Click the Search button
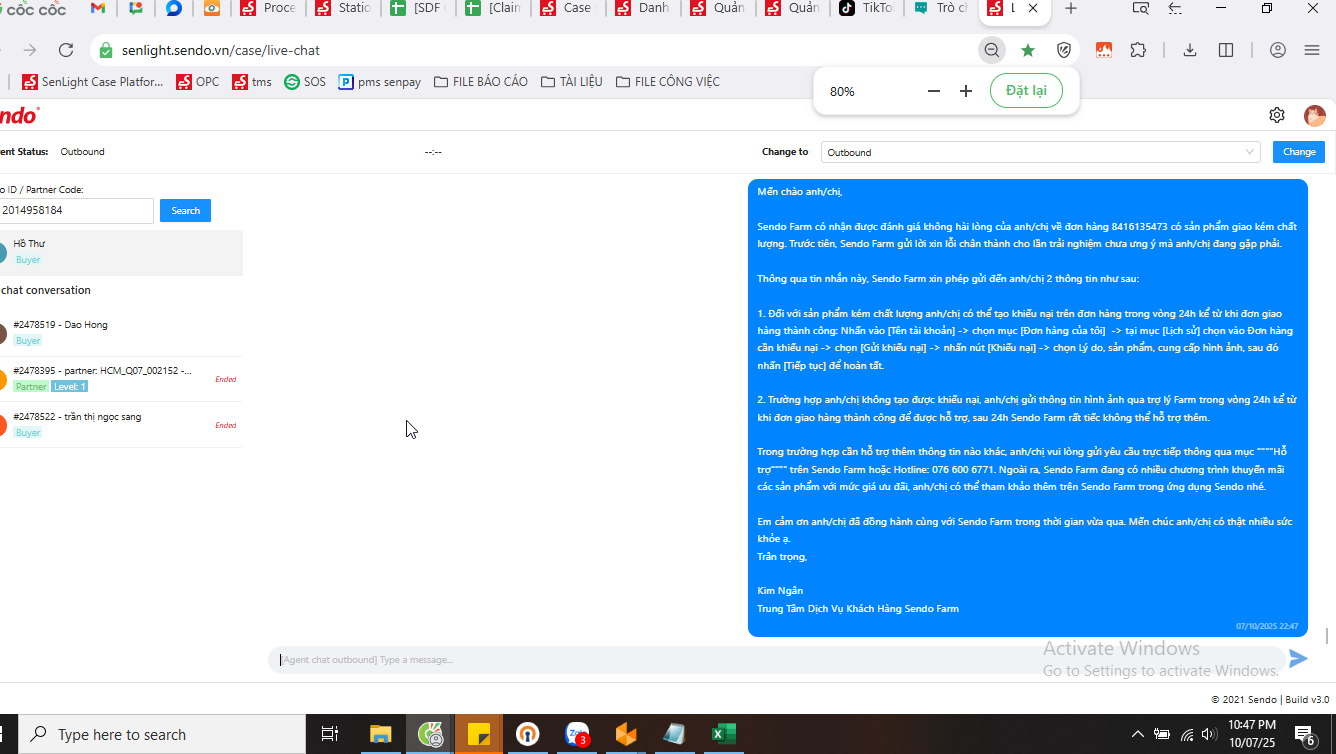This screenshot has width=1336, height=754. tap(185, 211)
